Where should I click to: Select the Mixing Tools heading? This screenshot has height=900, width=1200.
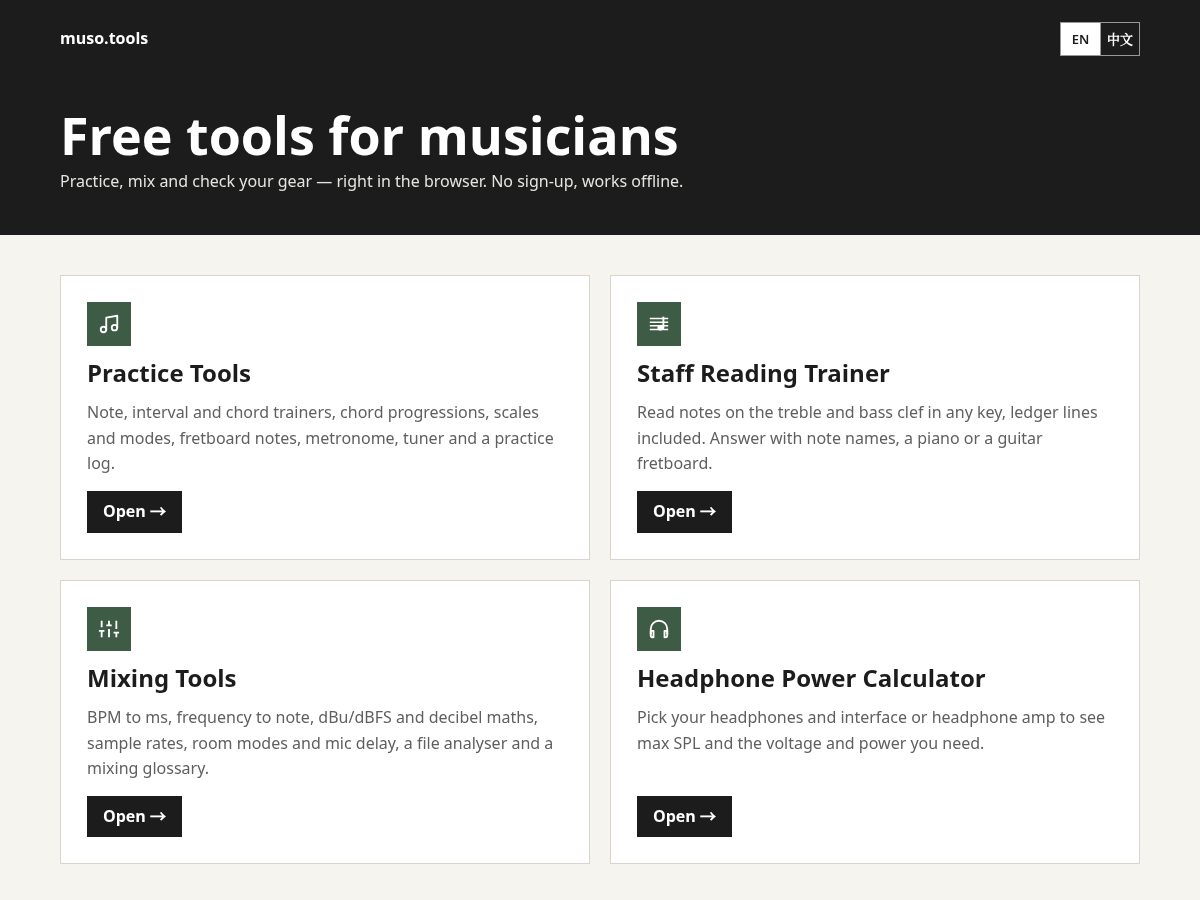coord(162,678)
